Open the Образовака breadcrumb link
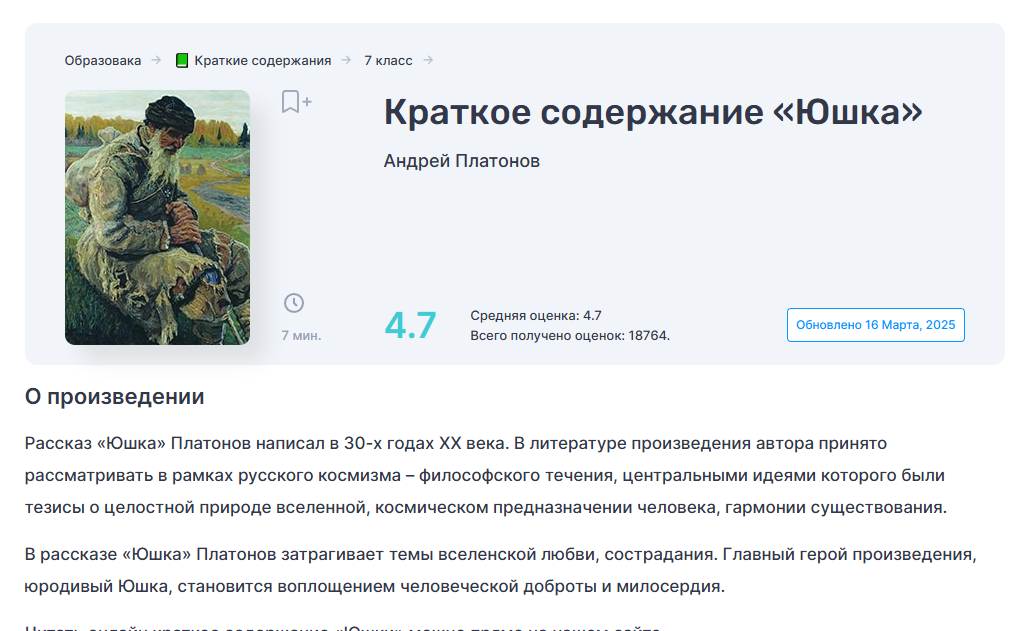1010x631 pixels. (102, 61)
